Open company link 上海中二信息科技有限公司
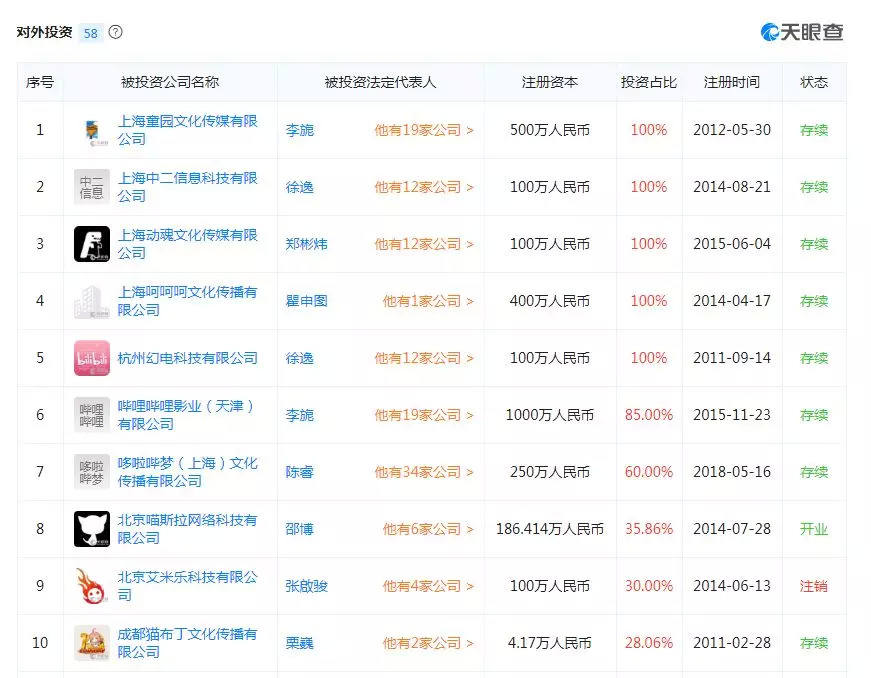Image resolution: width=871 pixels, height=678 pixels. click(187, 187)
